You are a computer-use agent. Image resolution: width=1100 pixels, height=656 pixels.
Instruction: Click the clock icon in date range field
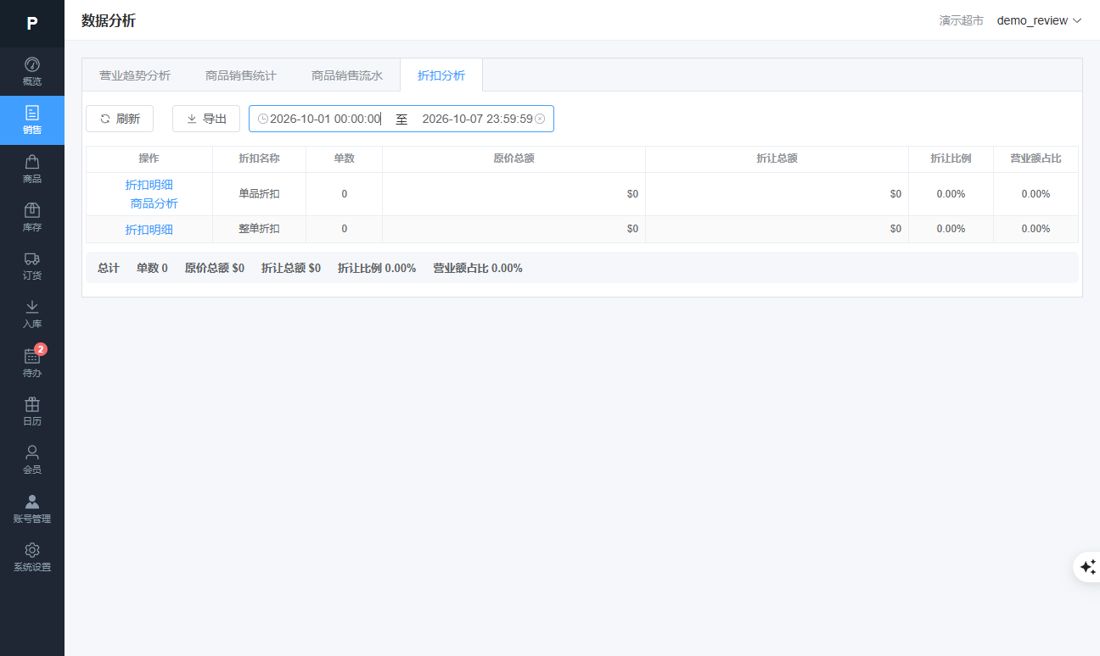tap(262, 119)
